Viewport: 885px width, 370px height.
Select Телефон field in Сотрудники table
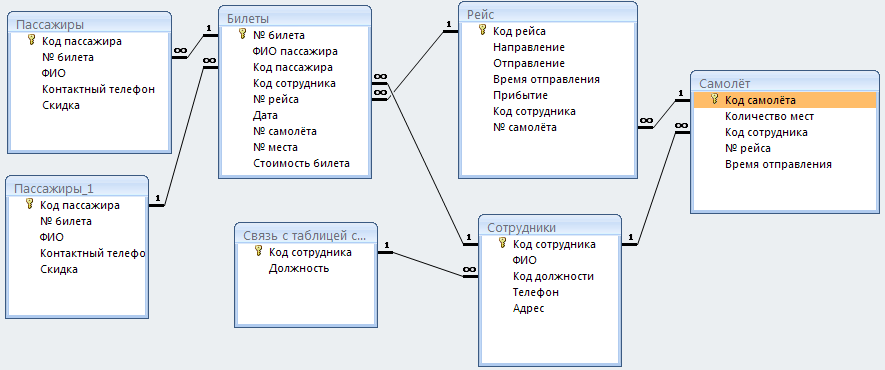(536, 292)
